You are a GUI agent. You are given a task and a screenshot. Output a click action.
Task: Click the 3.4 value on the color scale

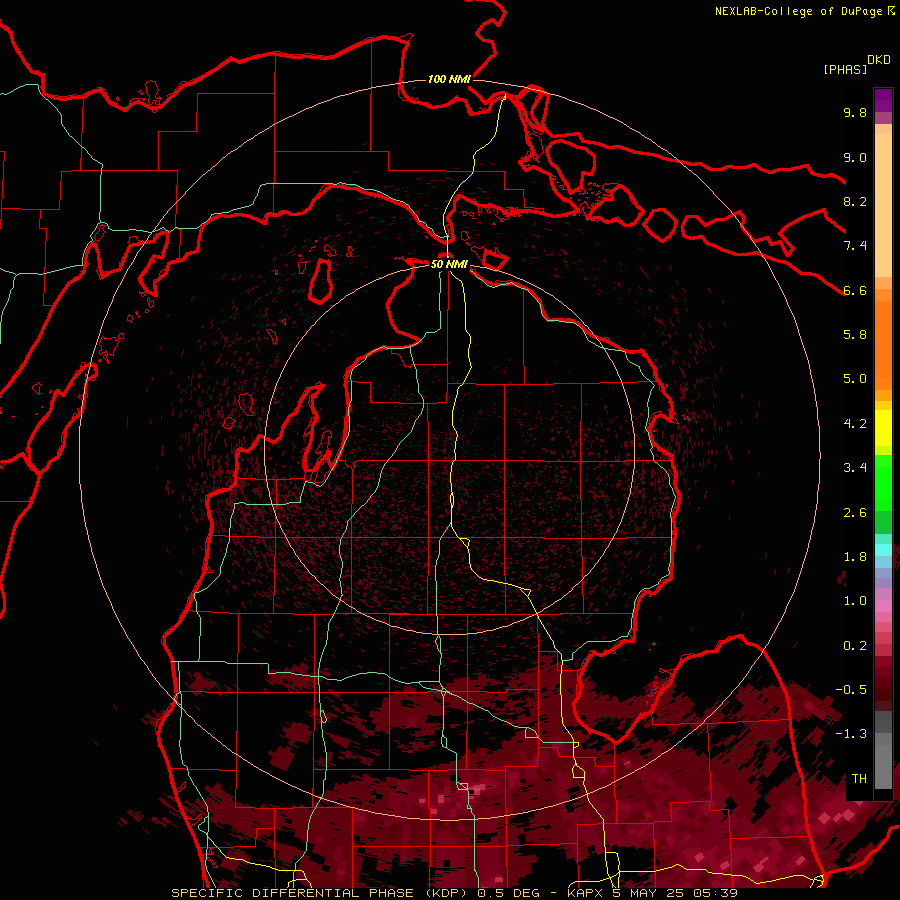tap(855, 468)
